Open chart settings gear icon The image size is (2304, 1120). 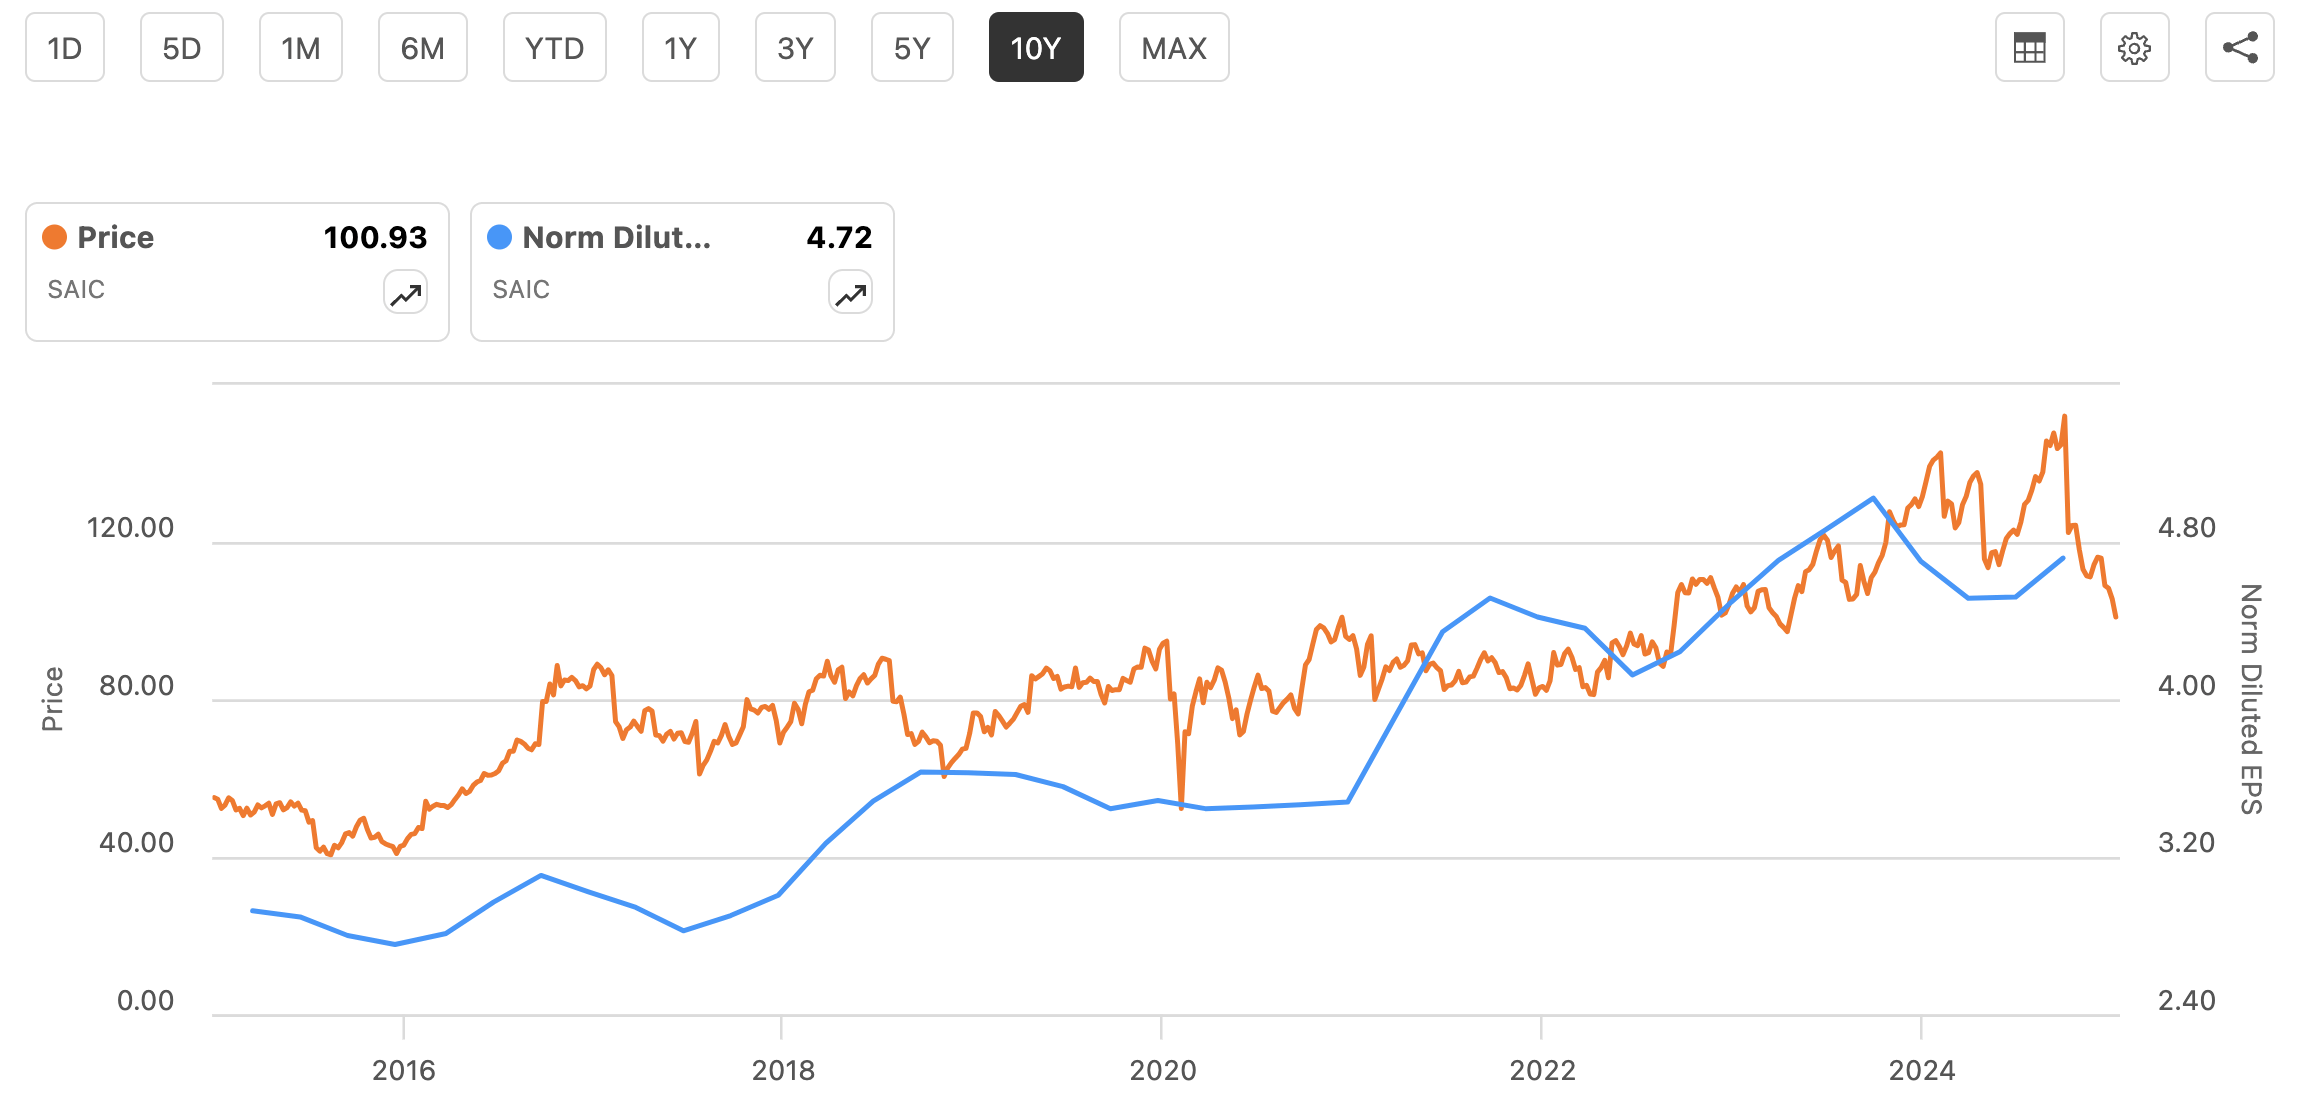[2134, 48]
